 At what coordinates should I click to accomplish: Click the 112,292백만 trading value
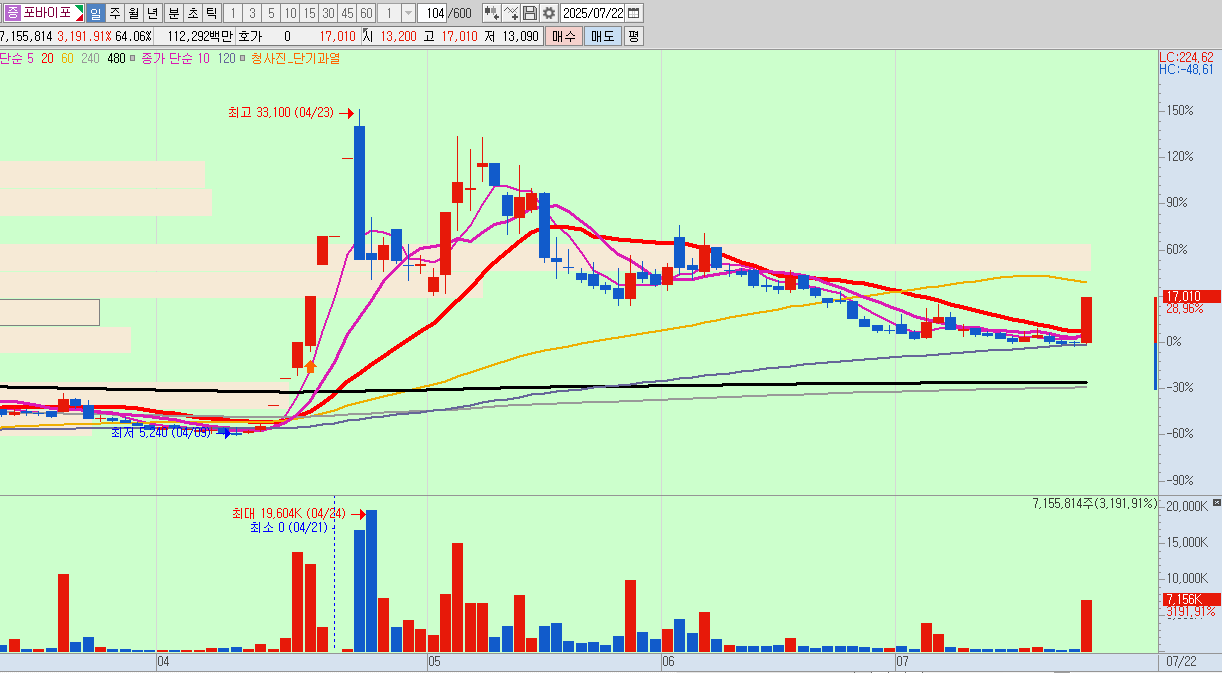198,36
